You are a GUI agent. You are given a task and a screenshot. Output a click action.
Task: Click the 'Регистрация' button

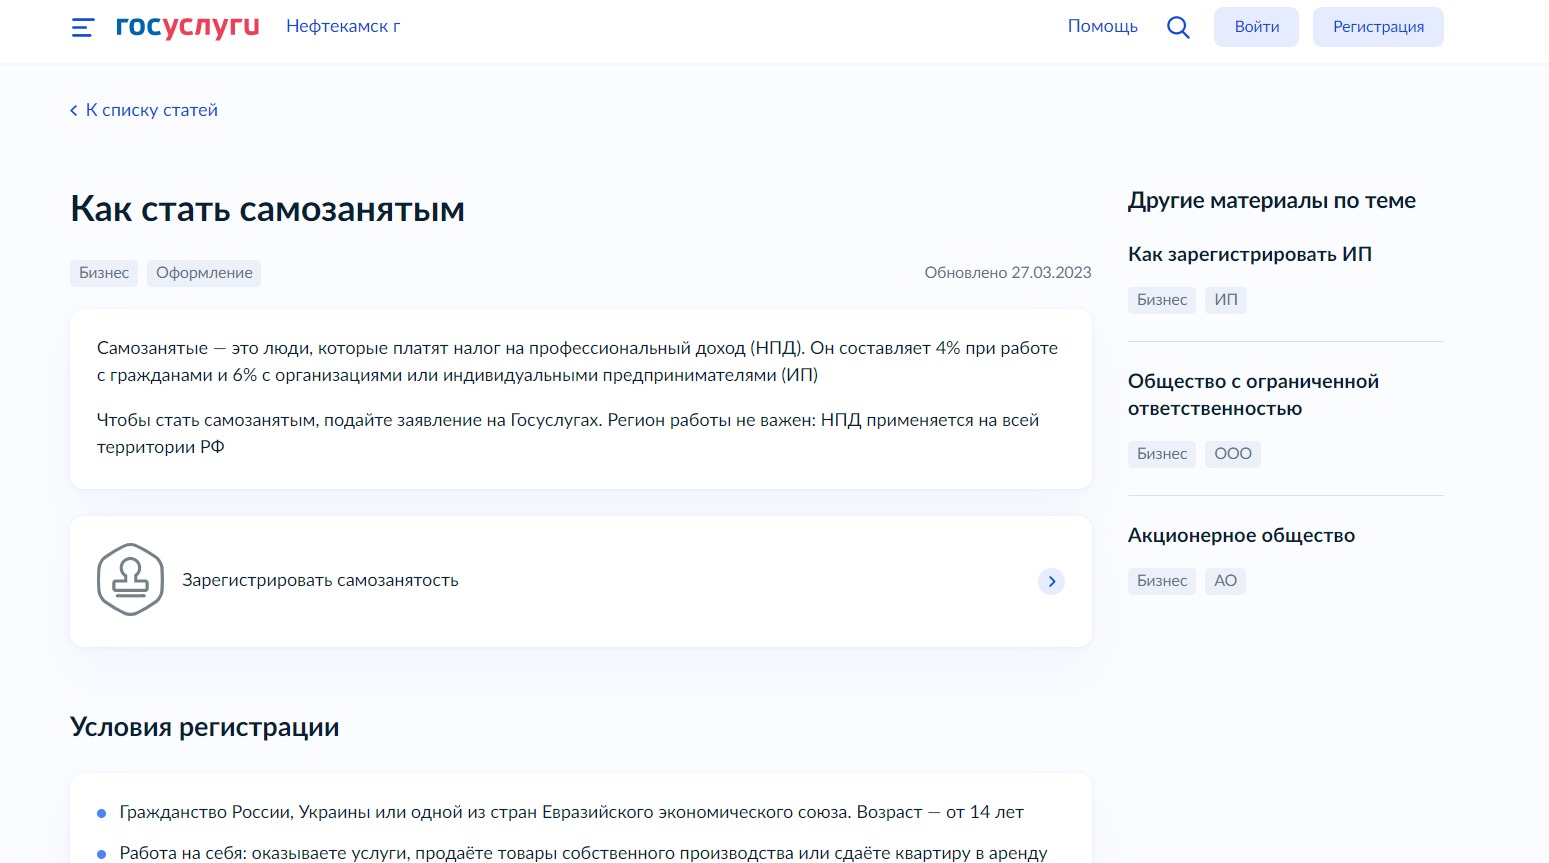pyautogui.click(x=1377, y=26)
